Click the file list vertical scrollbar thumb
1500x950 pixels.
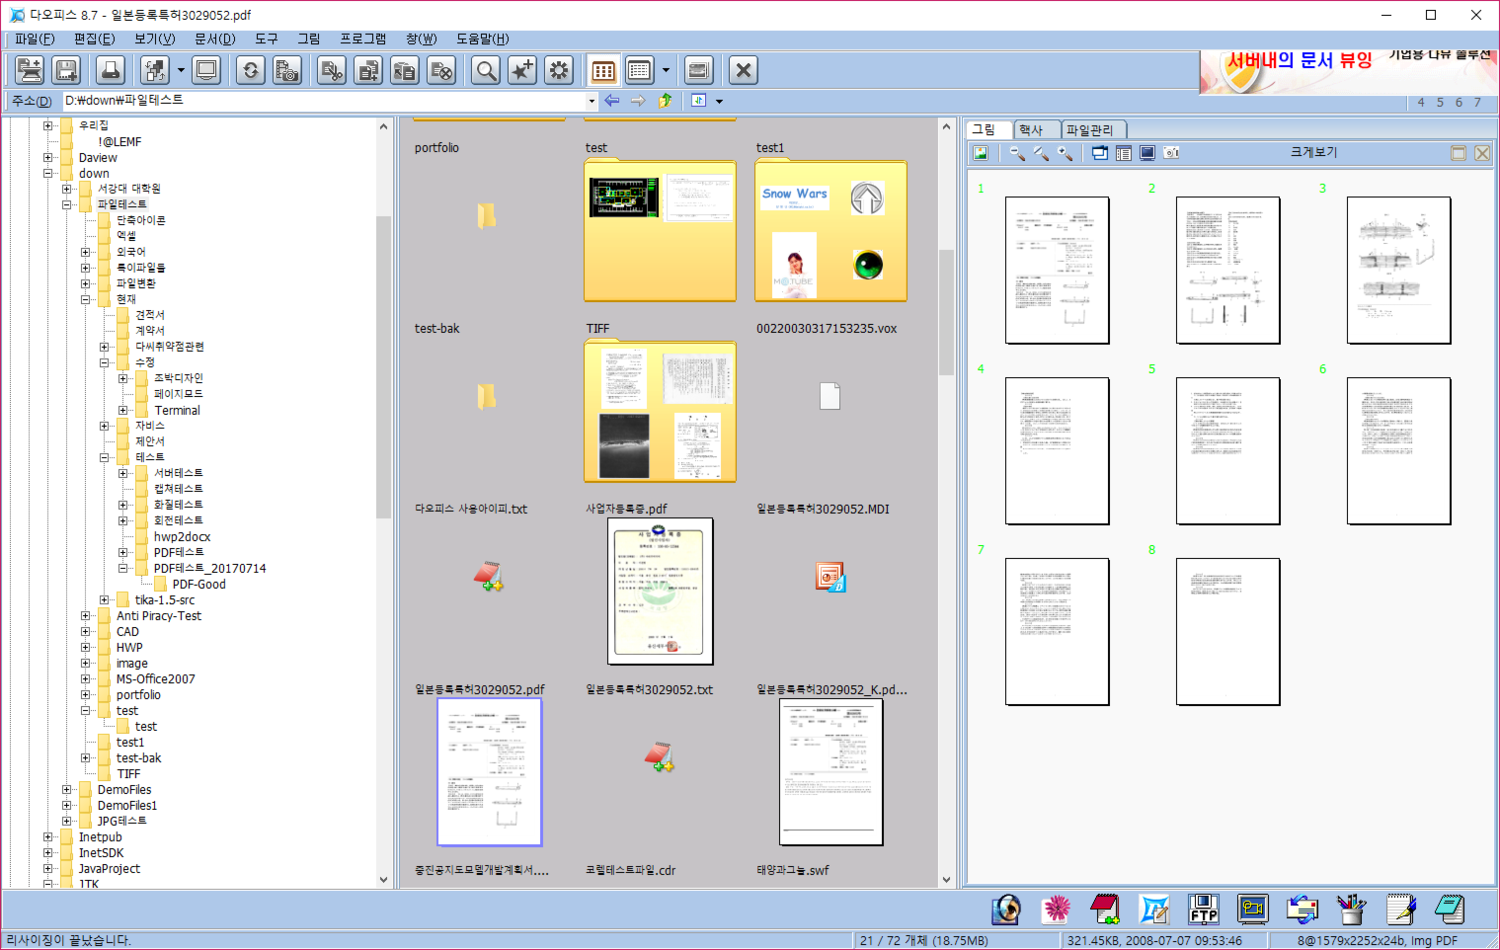point(946,312)
